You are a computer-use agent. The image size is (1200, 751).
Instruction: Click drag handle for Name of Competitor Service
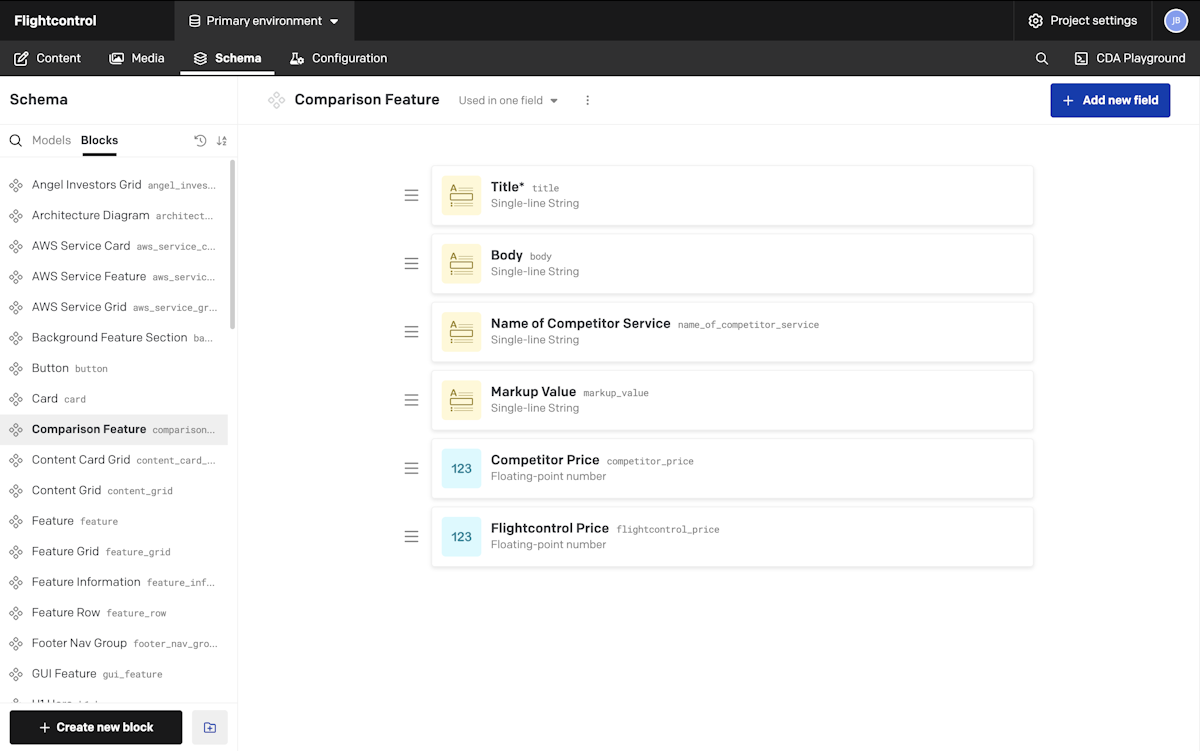click(411, 331)
